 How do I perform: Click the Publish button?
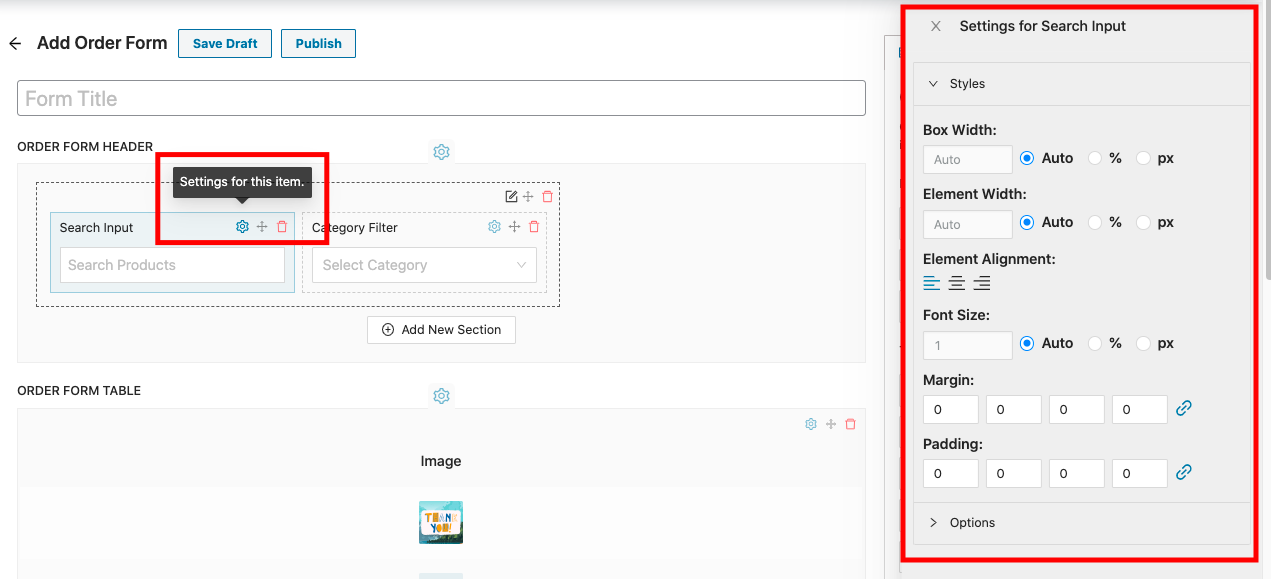(x=318, y=44)
